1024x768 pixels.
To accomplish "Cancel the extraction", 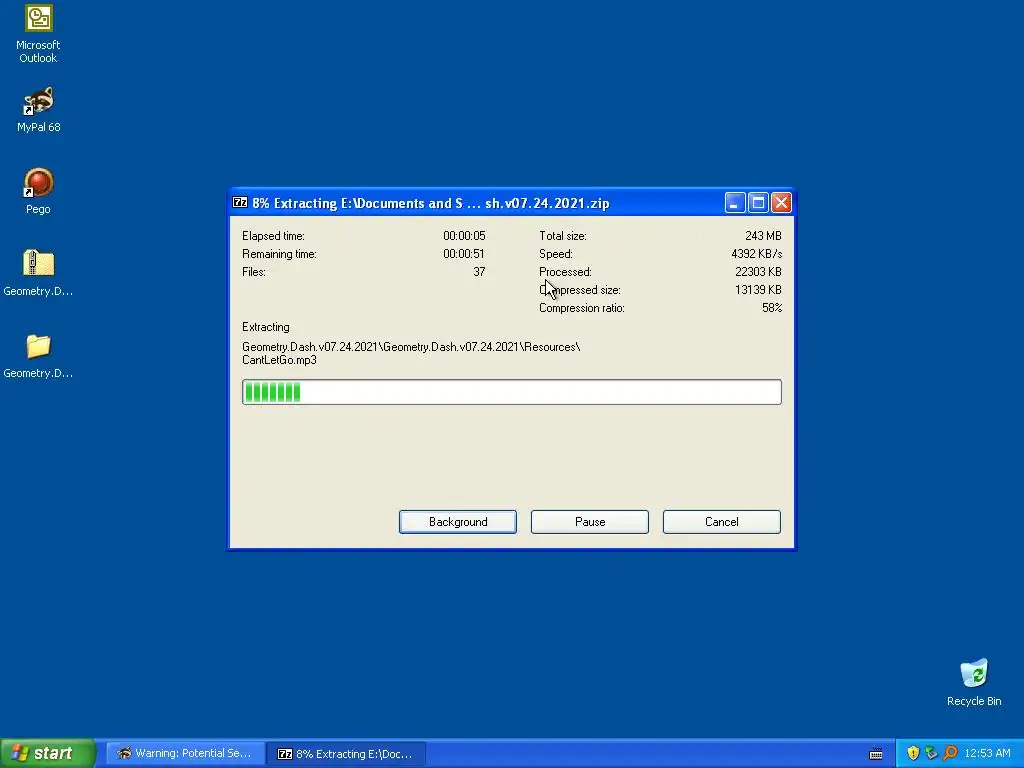I will coord(722,522).
